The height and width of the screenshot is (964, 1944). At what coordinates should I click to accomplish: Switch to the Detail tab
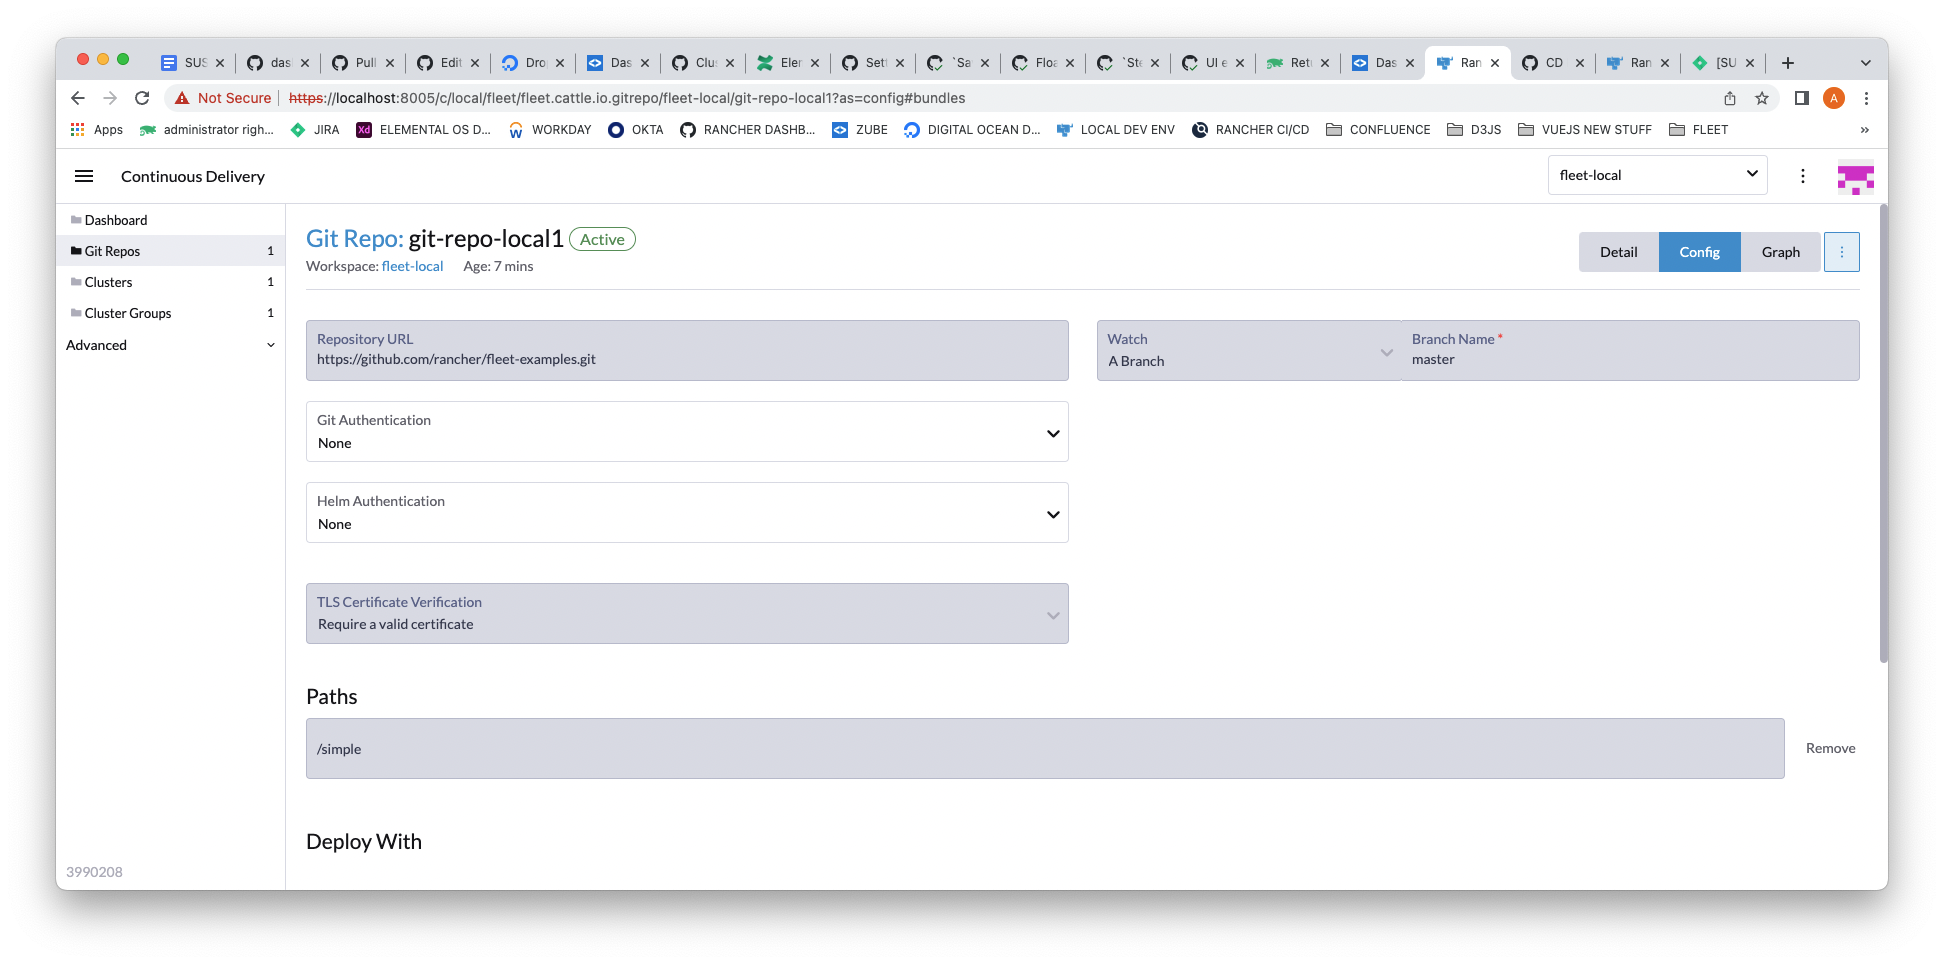click(x=1618, y=252)
